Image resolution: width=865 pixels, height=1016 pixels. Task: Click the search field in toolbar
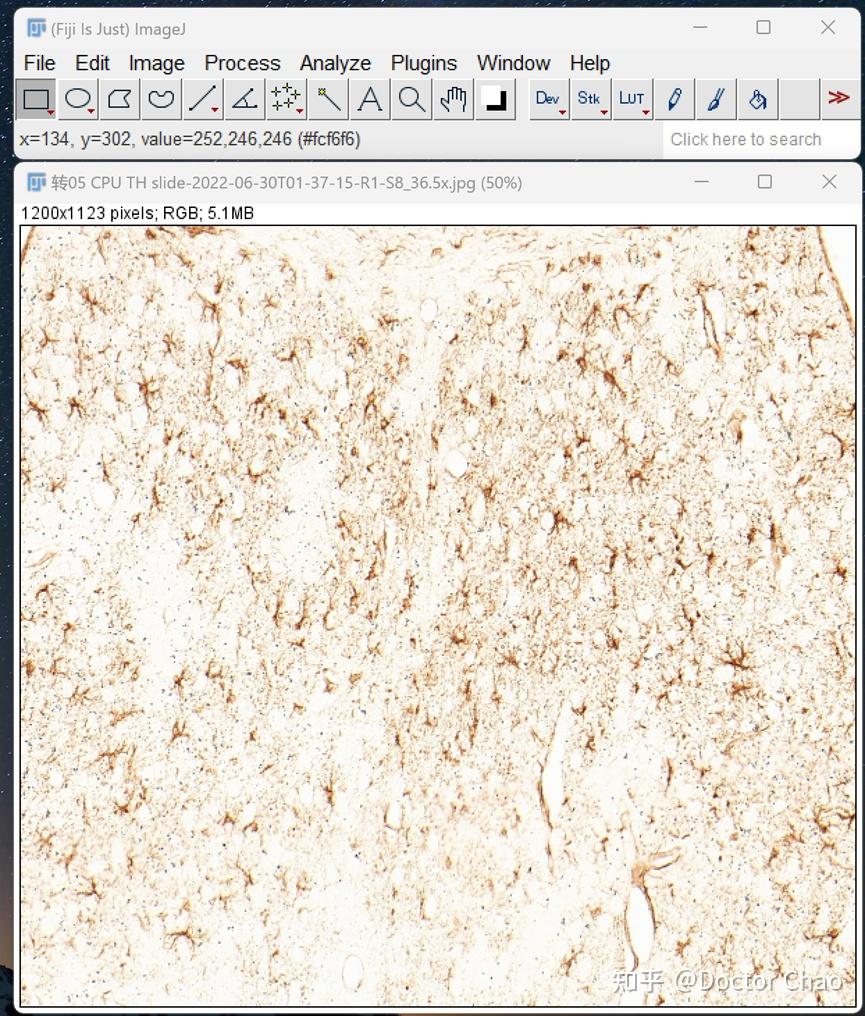(x=761, y=139)
